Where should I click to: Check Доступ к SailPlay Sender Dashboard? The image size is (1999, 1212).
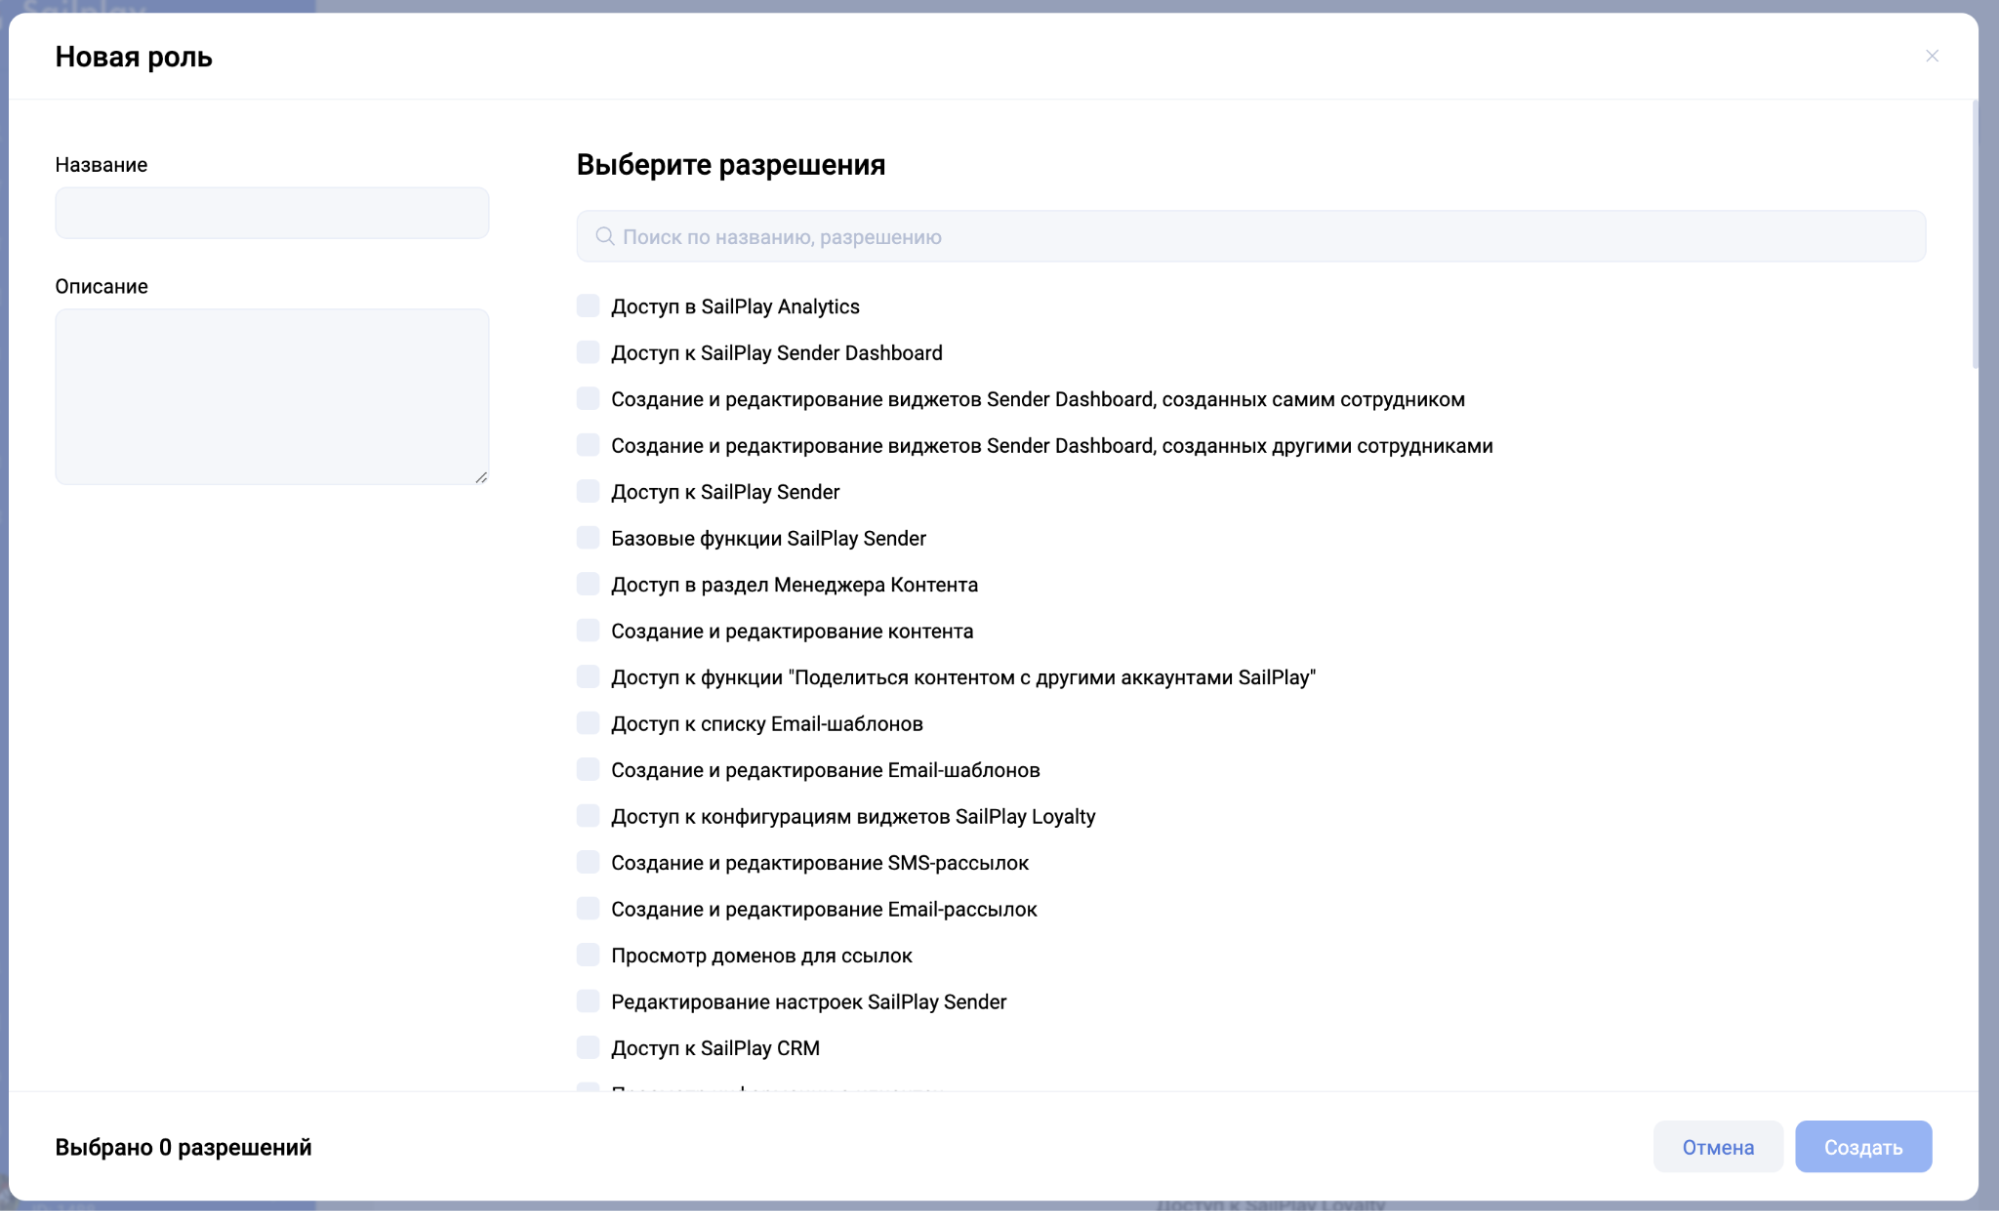(588, 352)
